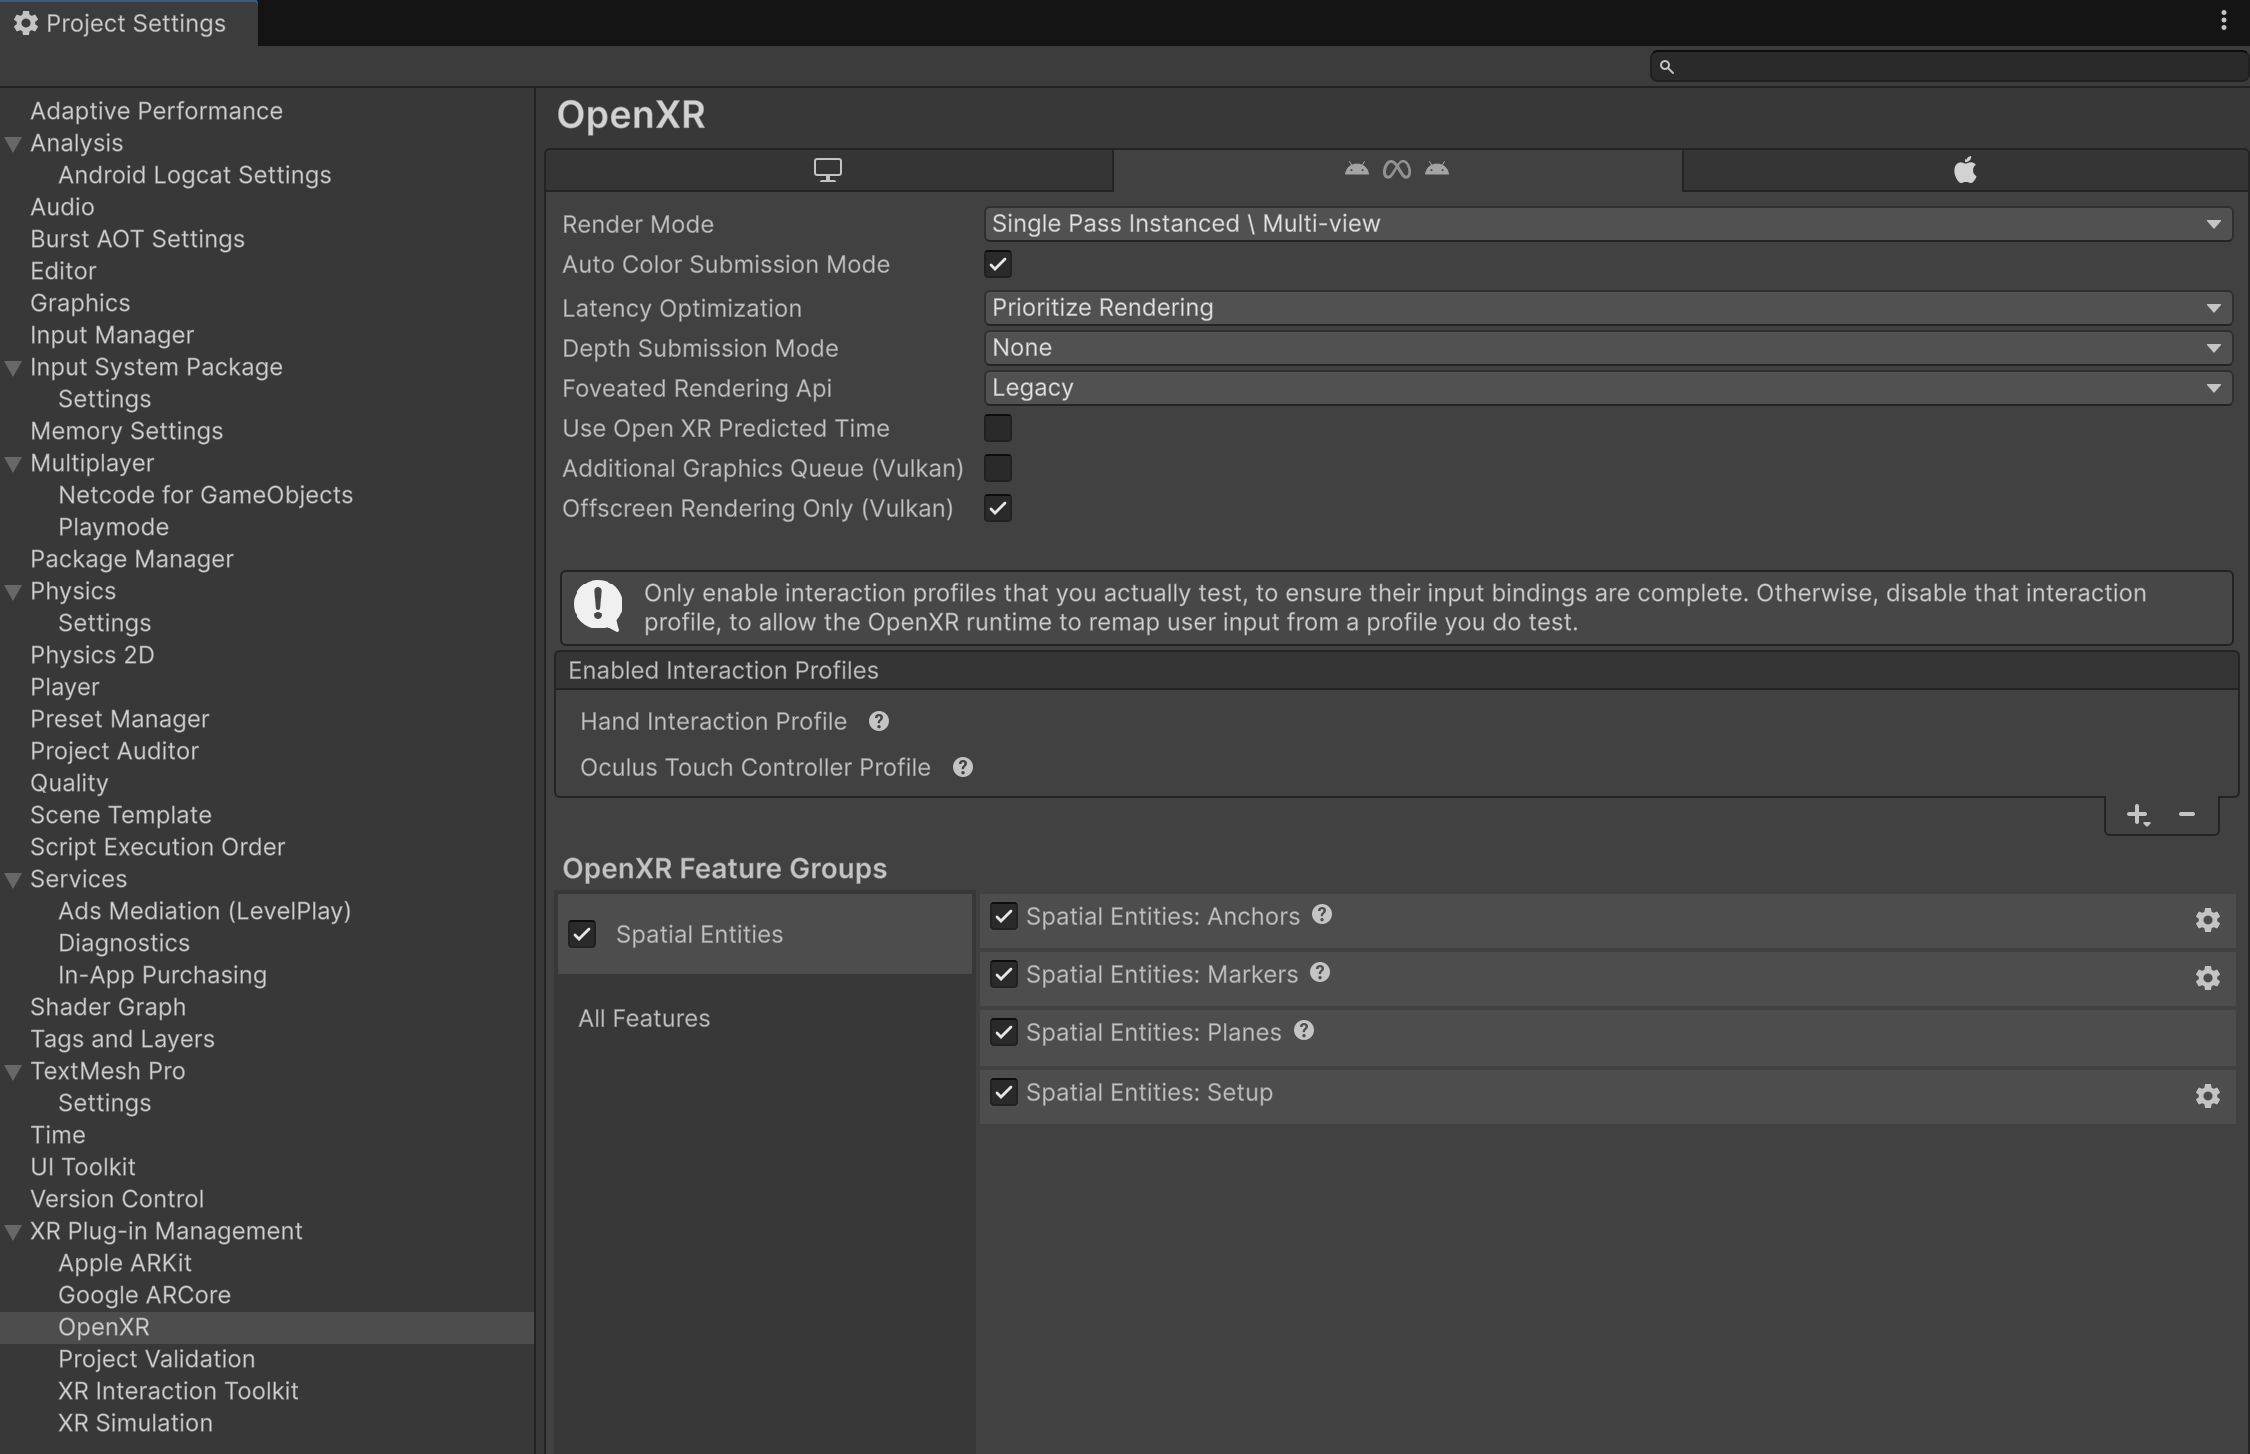Open the Render Mode dropdown
The image size is (2250, 1454).
1608,224
